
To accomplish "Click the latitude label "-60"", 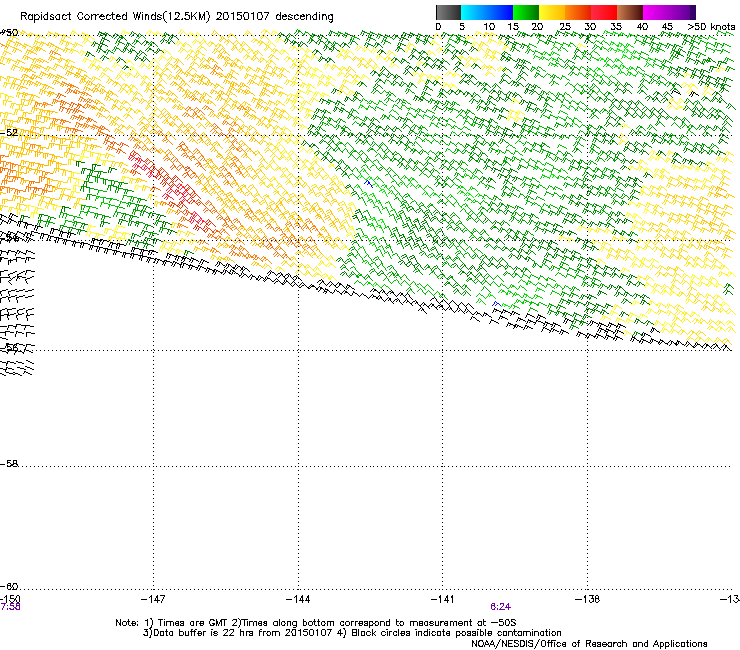I will click(x=9, y=587).
